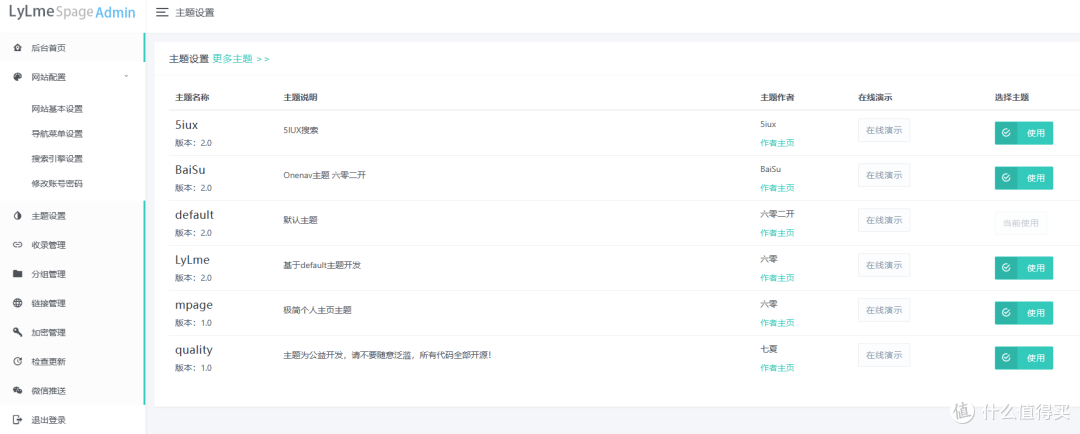Apply the quality theme with 使用
Screen dimensions: 1080x434
coord(1024,358)
